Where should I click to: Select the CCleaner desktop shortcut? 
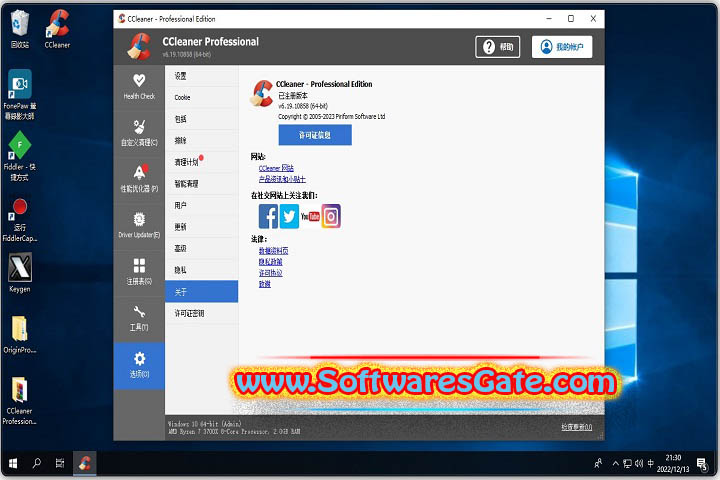(x=57, y=29)
